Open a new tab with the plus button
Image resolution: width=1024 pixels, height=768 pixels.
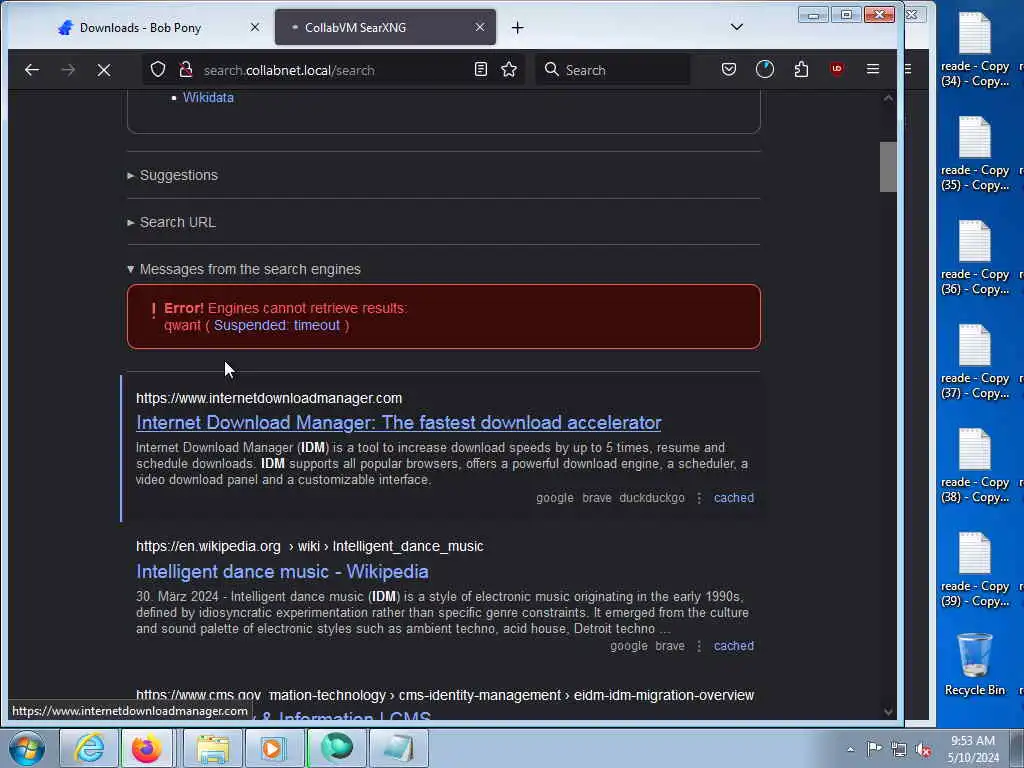(517, 27)
